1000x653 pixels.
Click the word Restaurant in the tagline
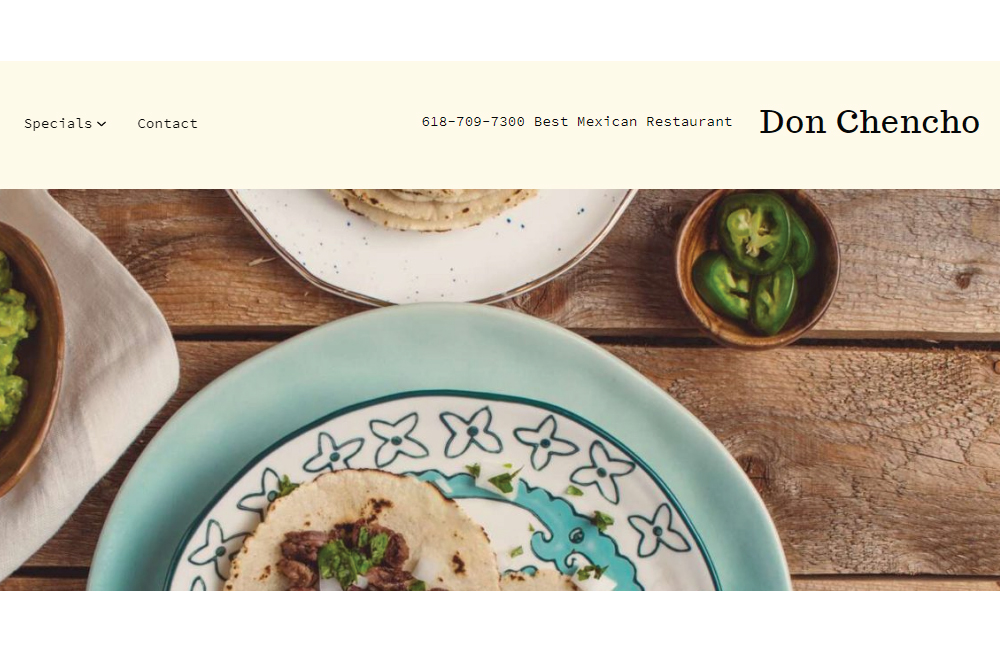tap(689, 122)
